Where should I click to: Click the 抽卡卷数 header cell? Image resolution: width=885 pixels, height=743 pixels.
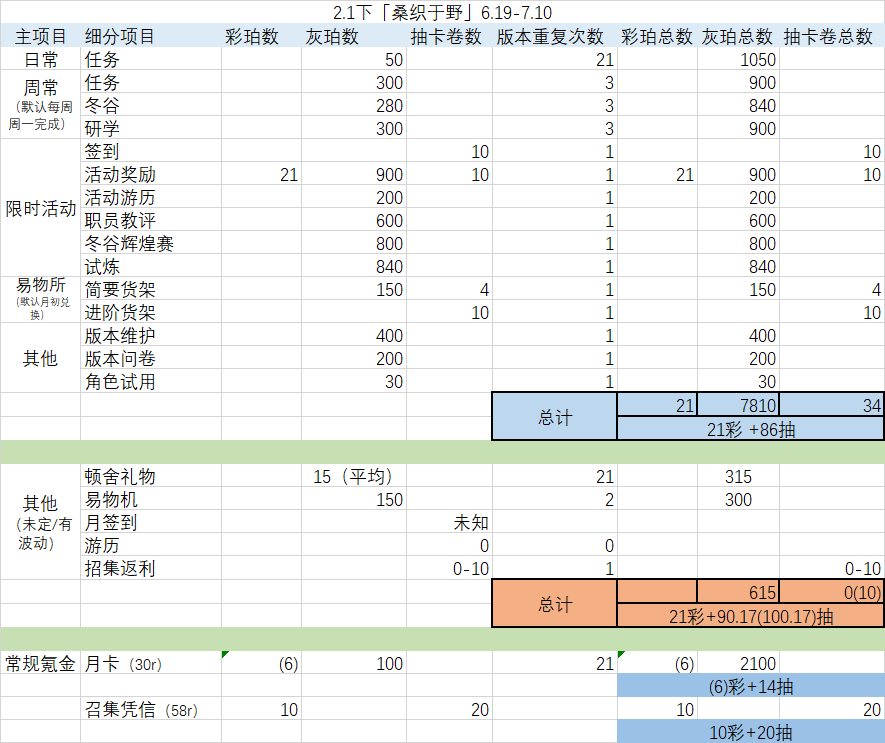point(449,36)
